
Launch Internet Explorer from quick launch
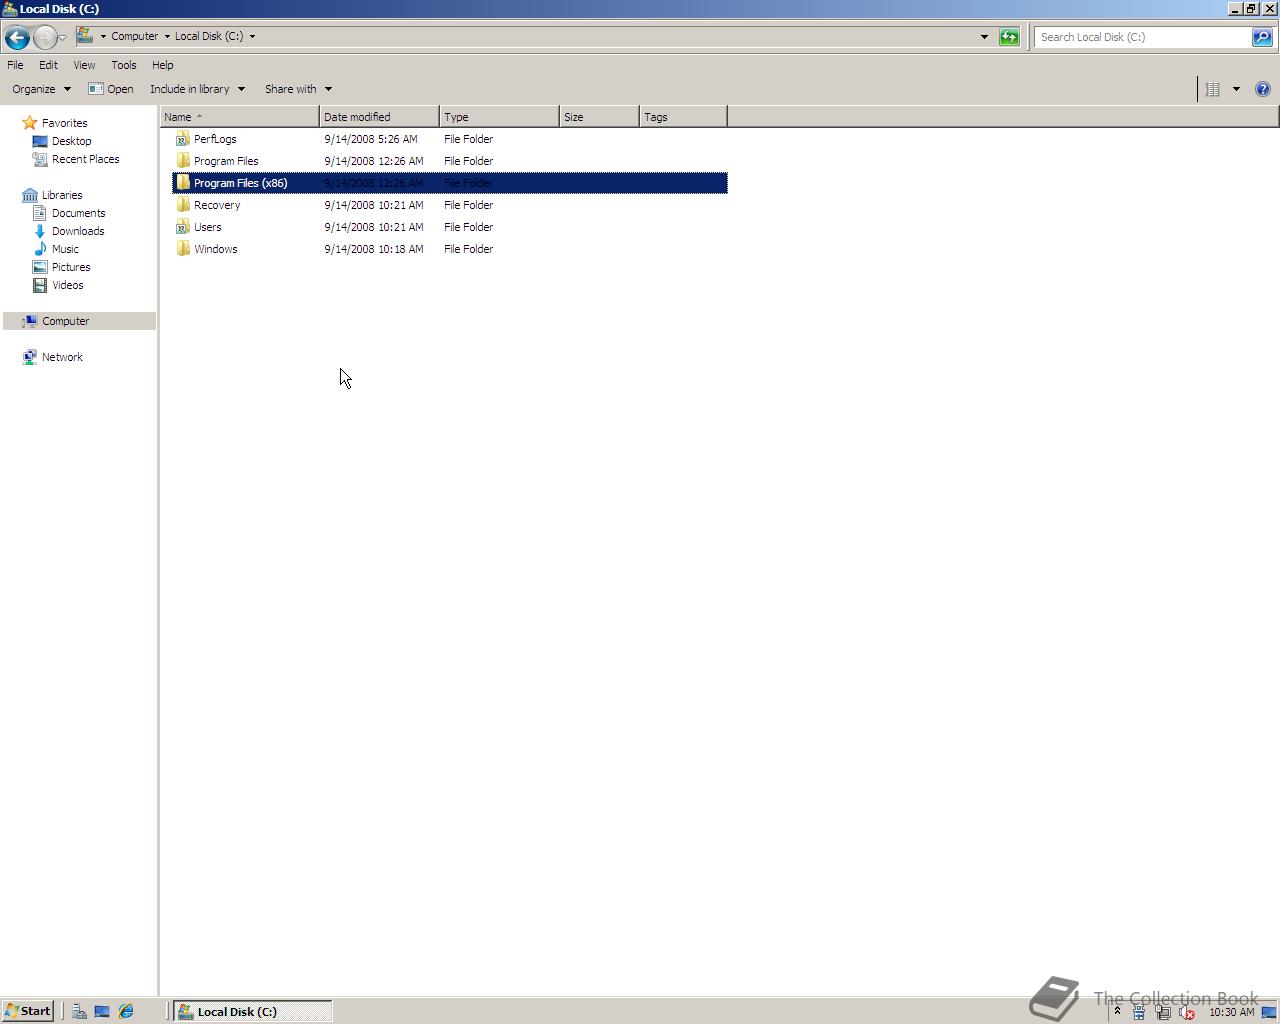tap(126, 1012)
